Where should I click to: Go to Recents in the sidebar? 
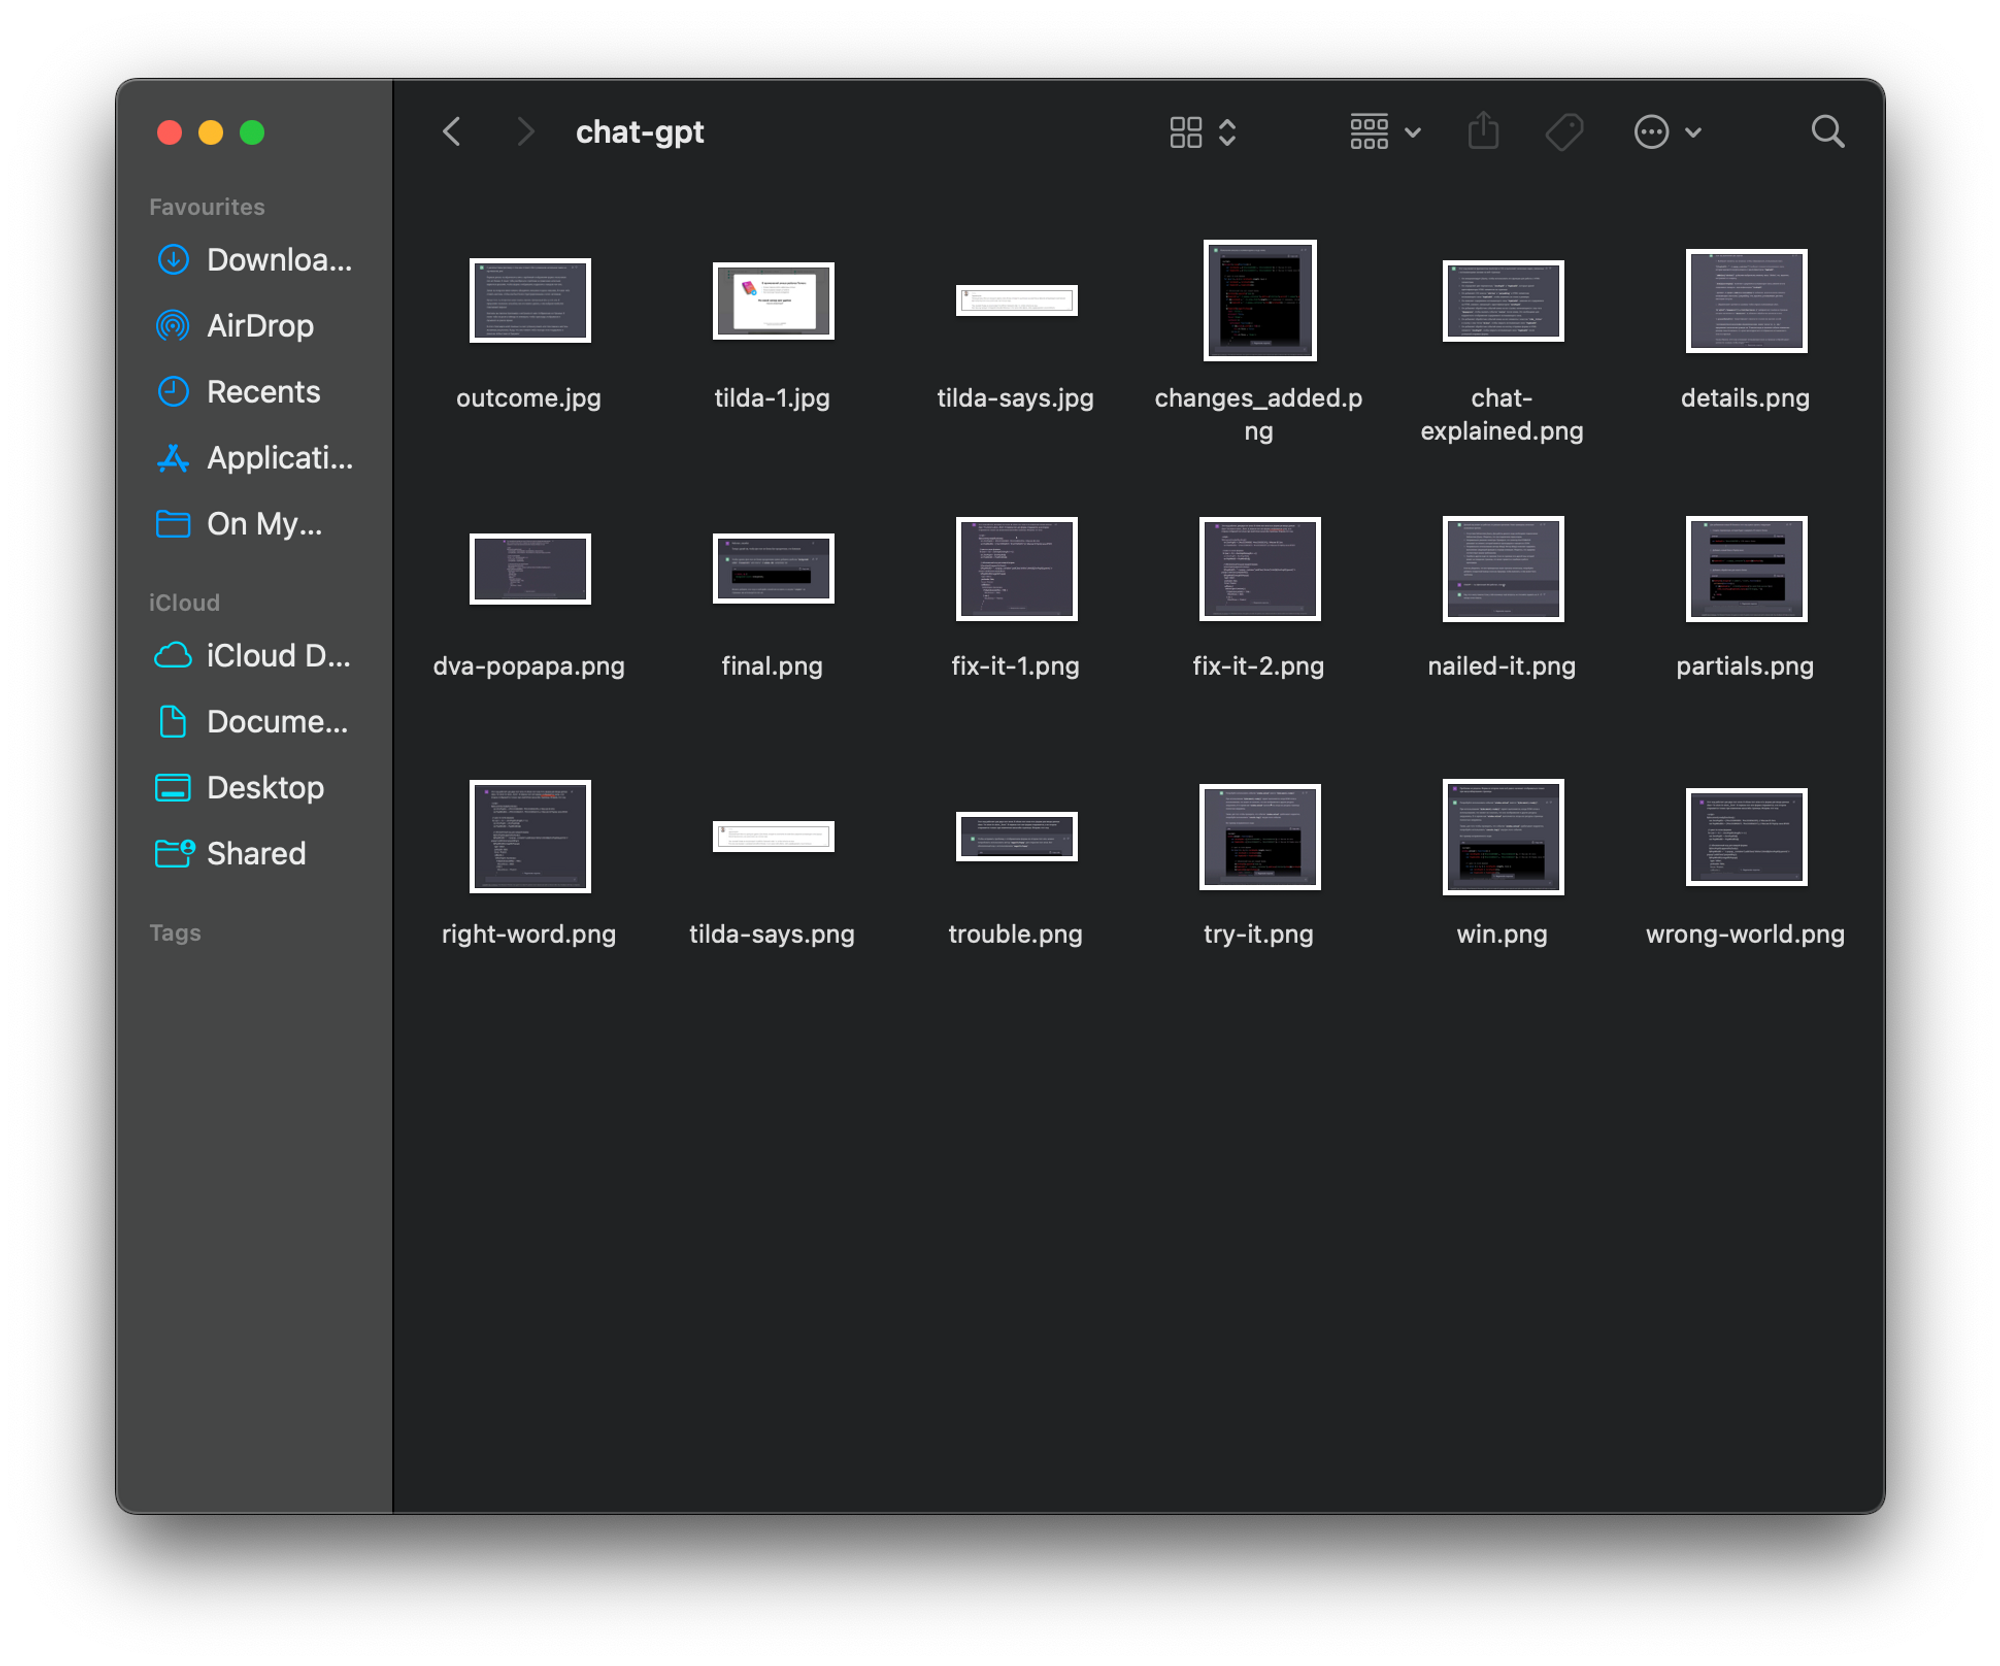pos(262,392)
